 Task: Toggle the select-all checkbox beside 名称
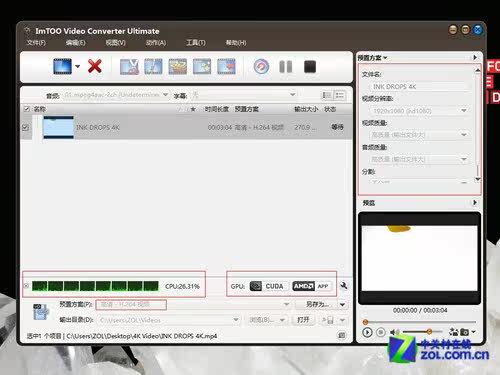tap(27, 109)
